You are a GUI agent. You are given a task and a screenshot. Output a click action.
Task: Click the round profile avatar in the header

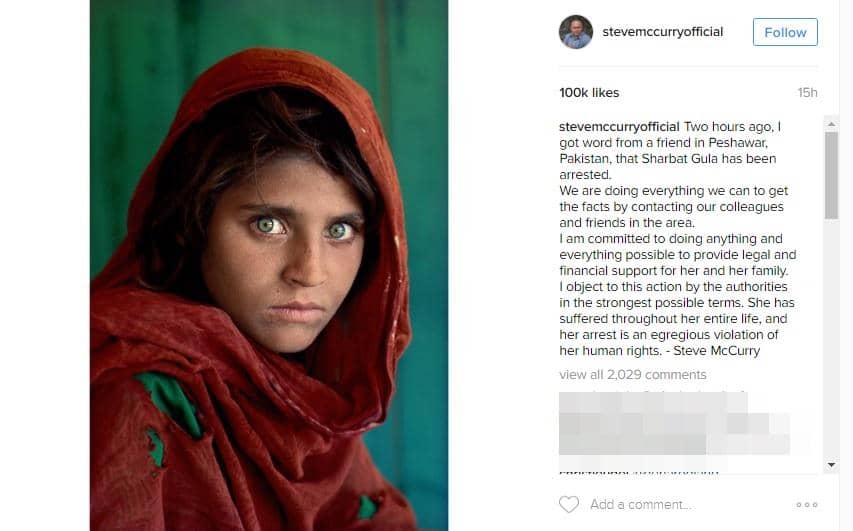coord(576,32)
